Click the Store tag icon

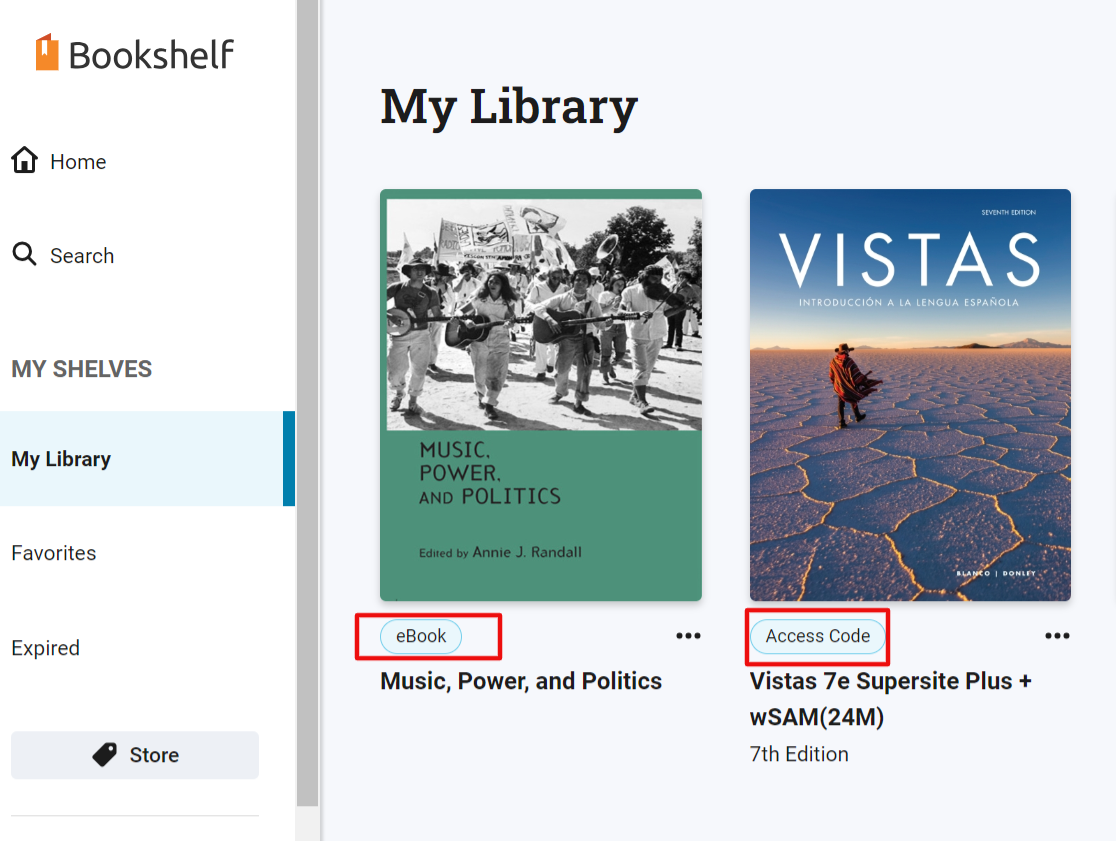(105, 754)
